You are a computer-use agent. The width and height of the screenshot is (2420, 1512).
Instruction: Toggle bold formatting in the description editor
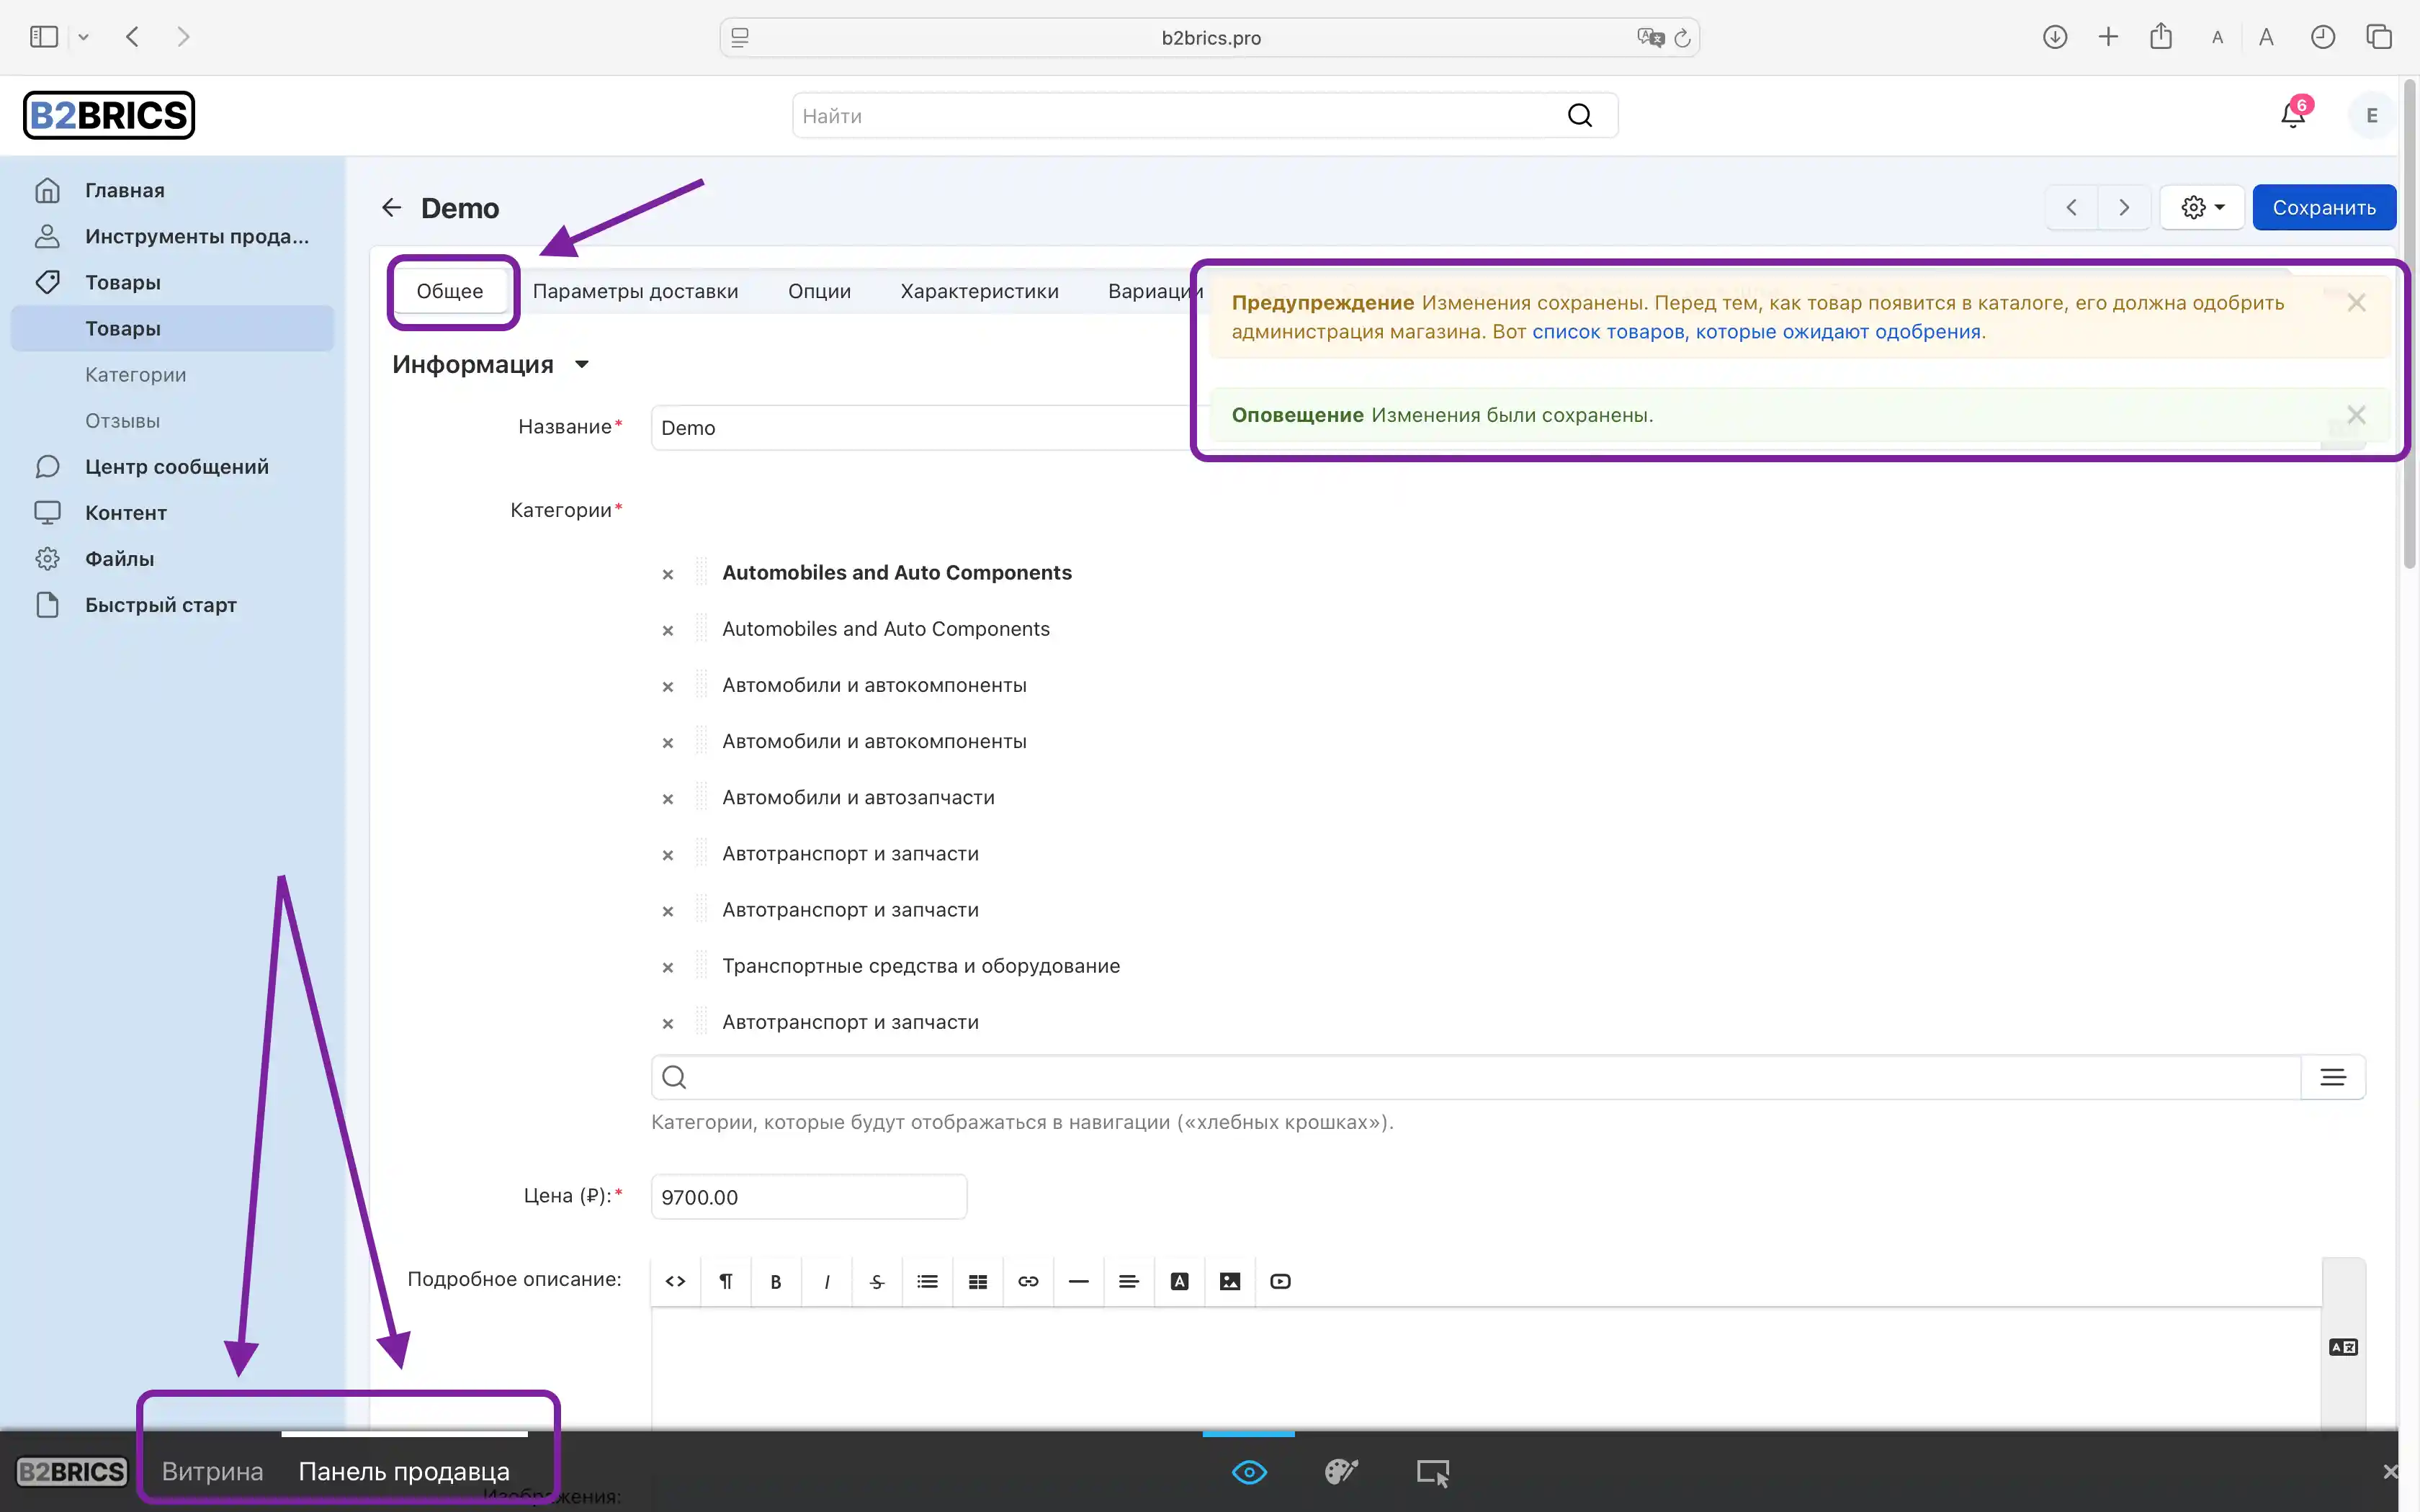click(x=776, y=1281)
